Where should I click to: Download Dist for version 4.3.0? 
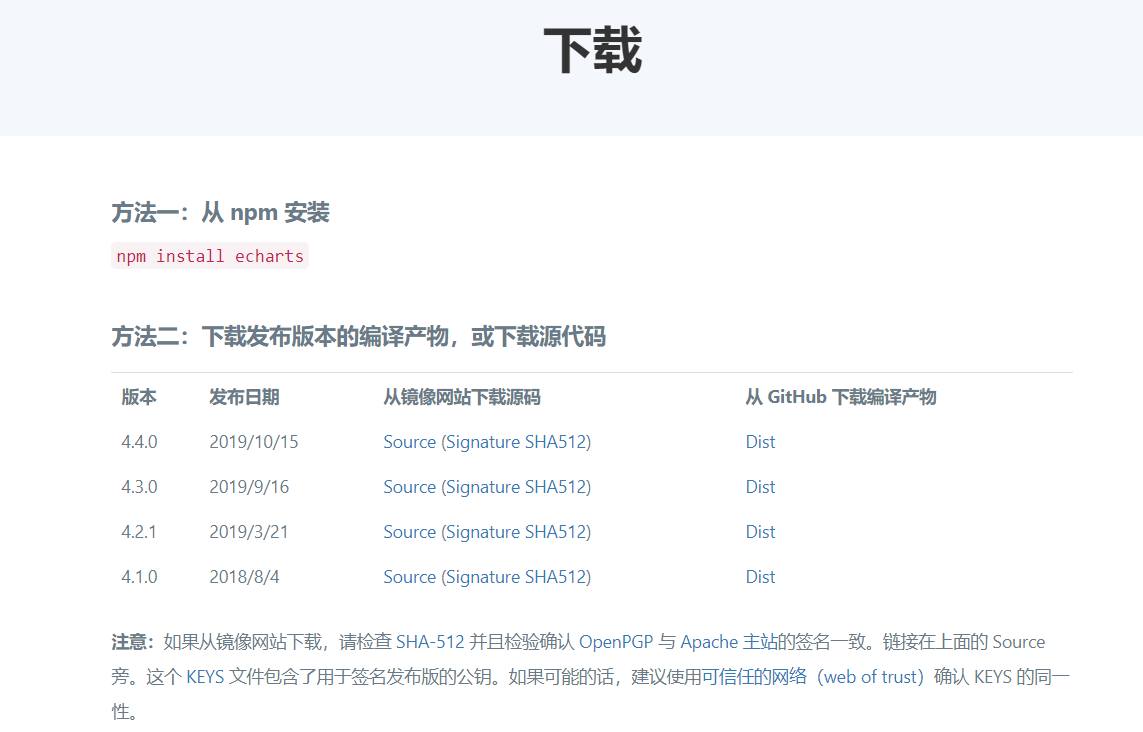(x=760, y=487)
